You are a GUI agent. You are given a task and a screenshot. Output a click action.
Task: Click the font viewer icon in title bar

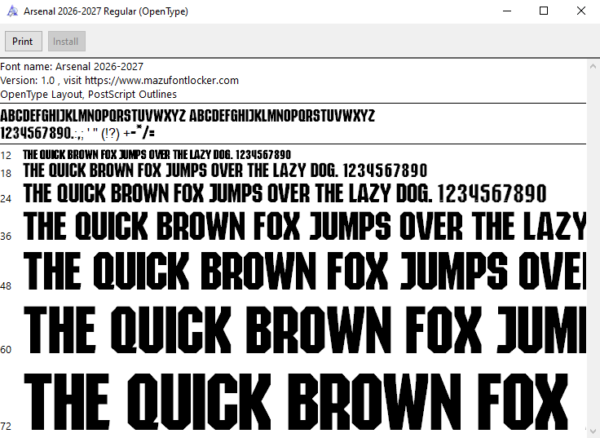click(13, 11)
